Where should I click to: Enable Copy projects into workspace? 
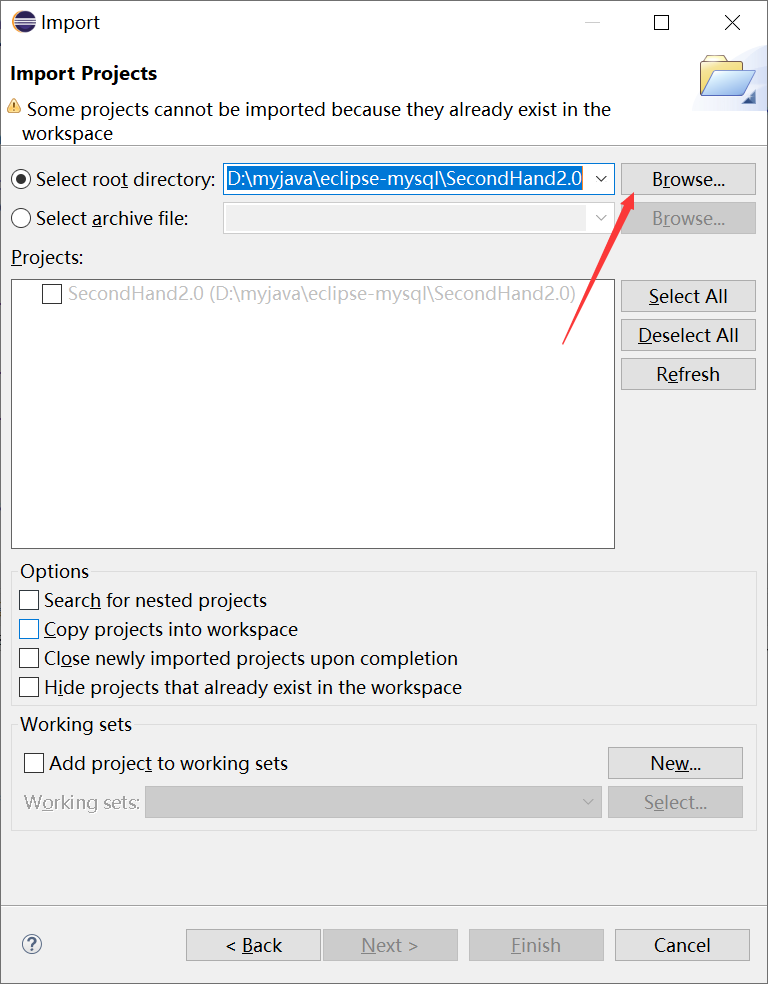[29, 629]
